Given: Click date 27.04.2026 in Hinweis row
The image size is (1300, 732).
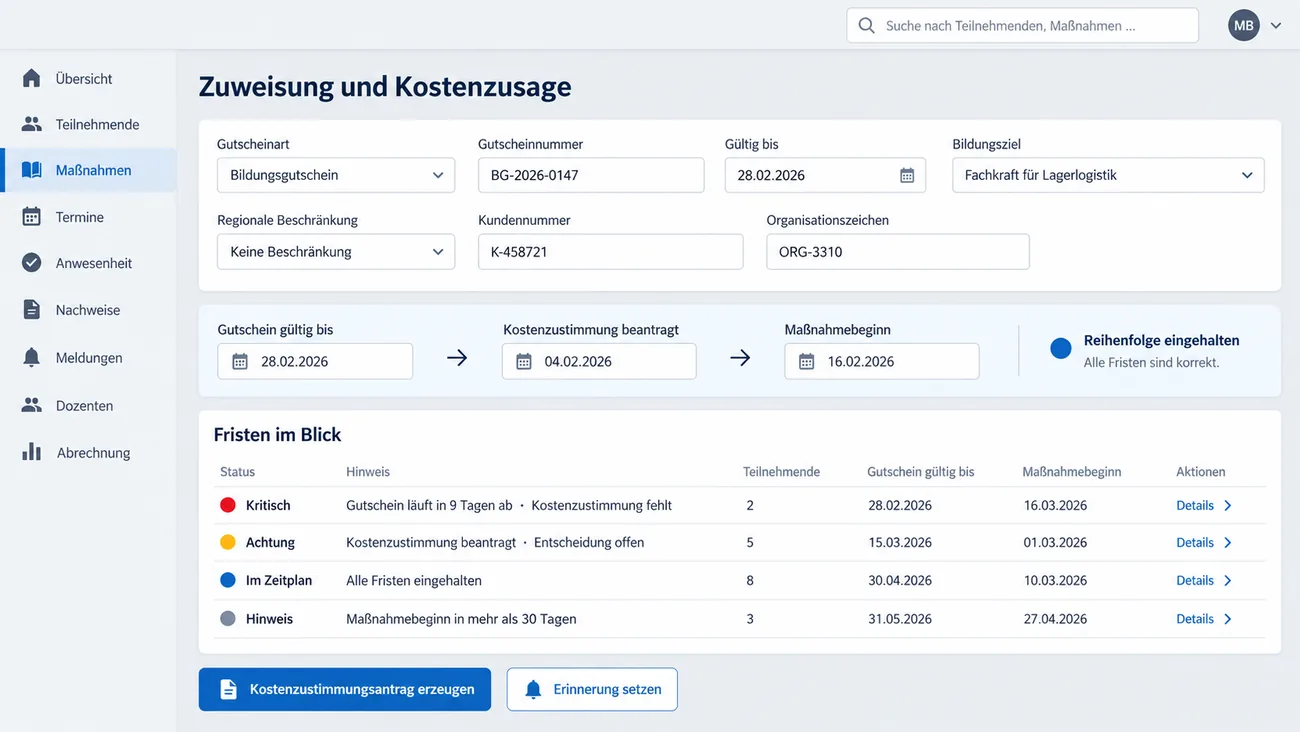Looking at the screenshot, I should point(1055,619).
